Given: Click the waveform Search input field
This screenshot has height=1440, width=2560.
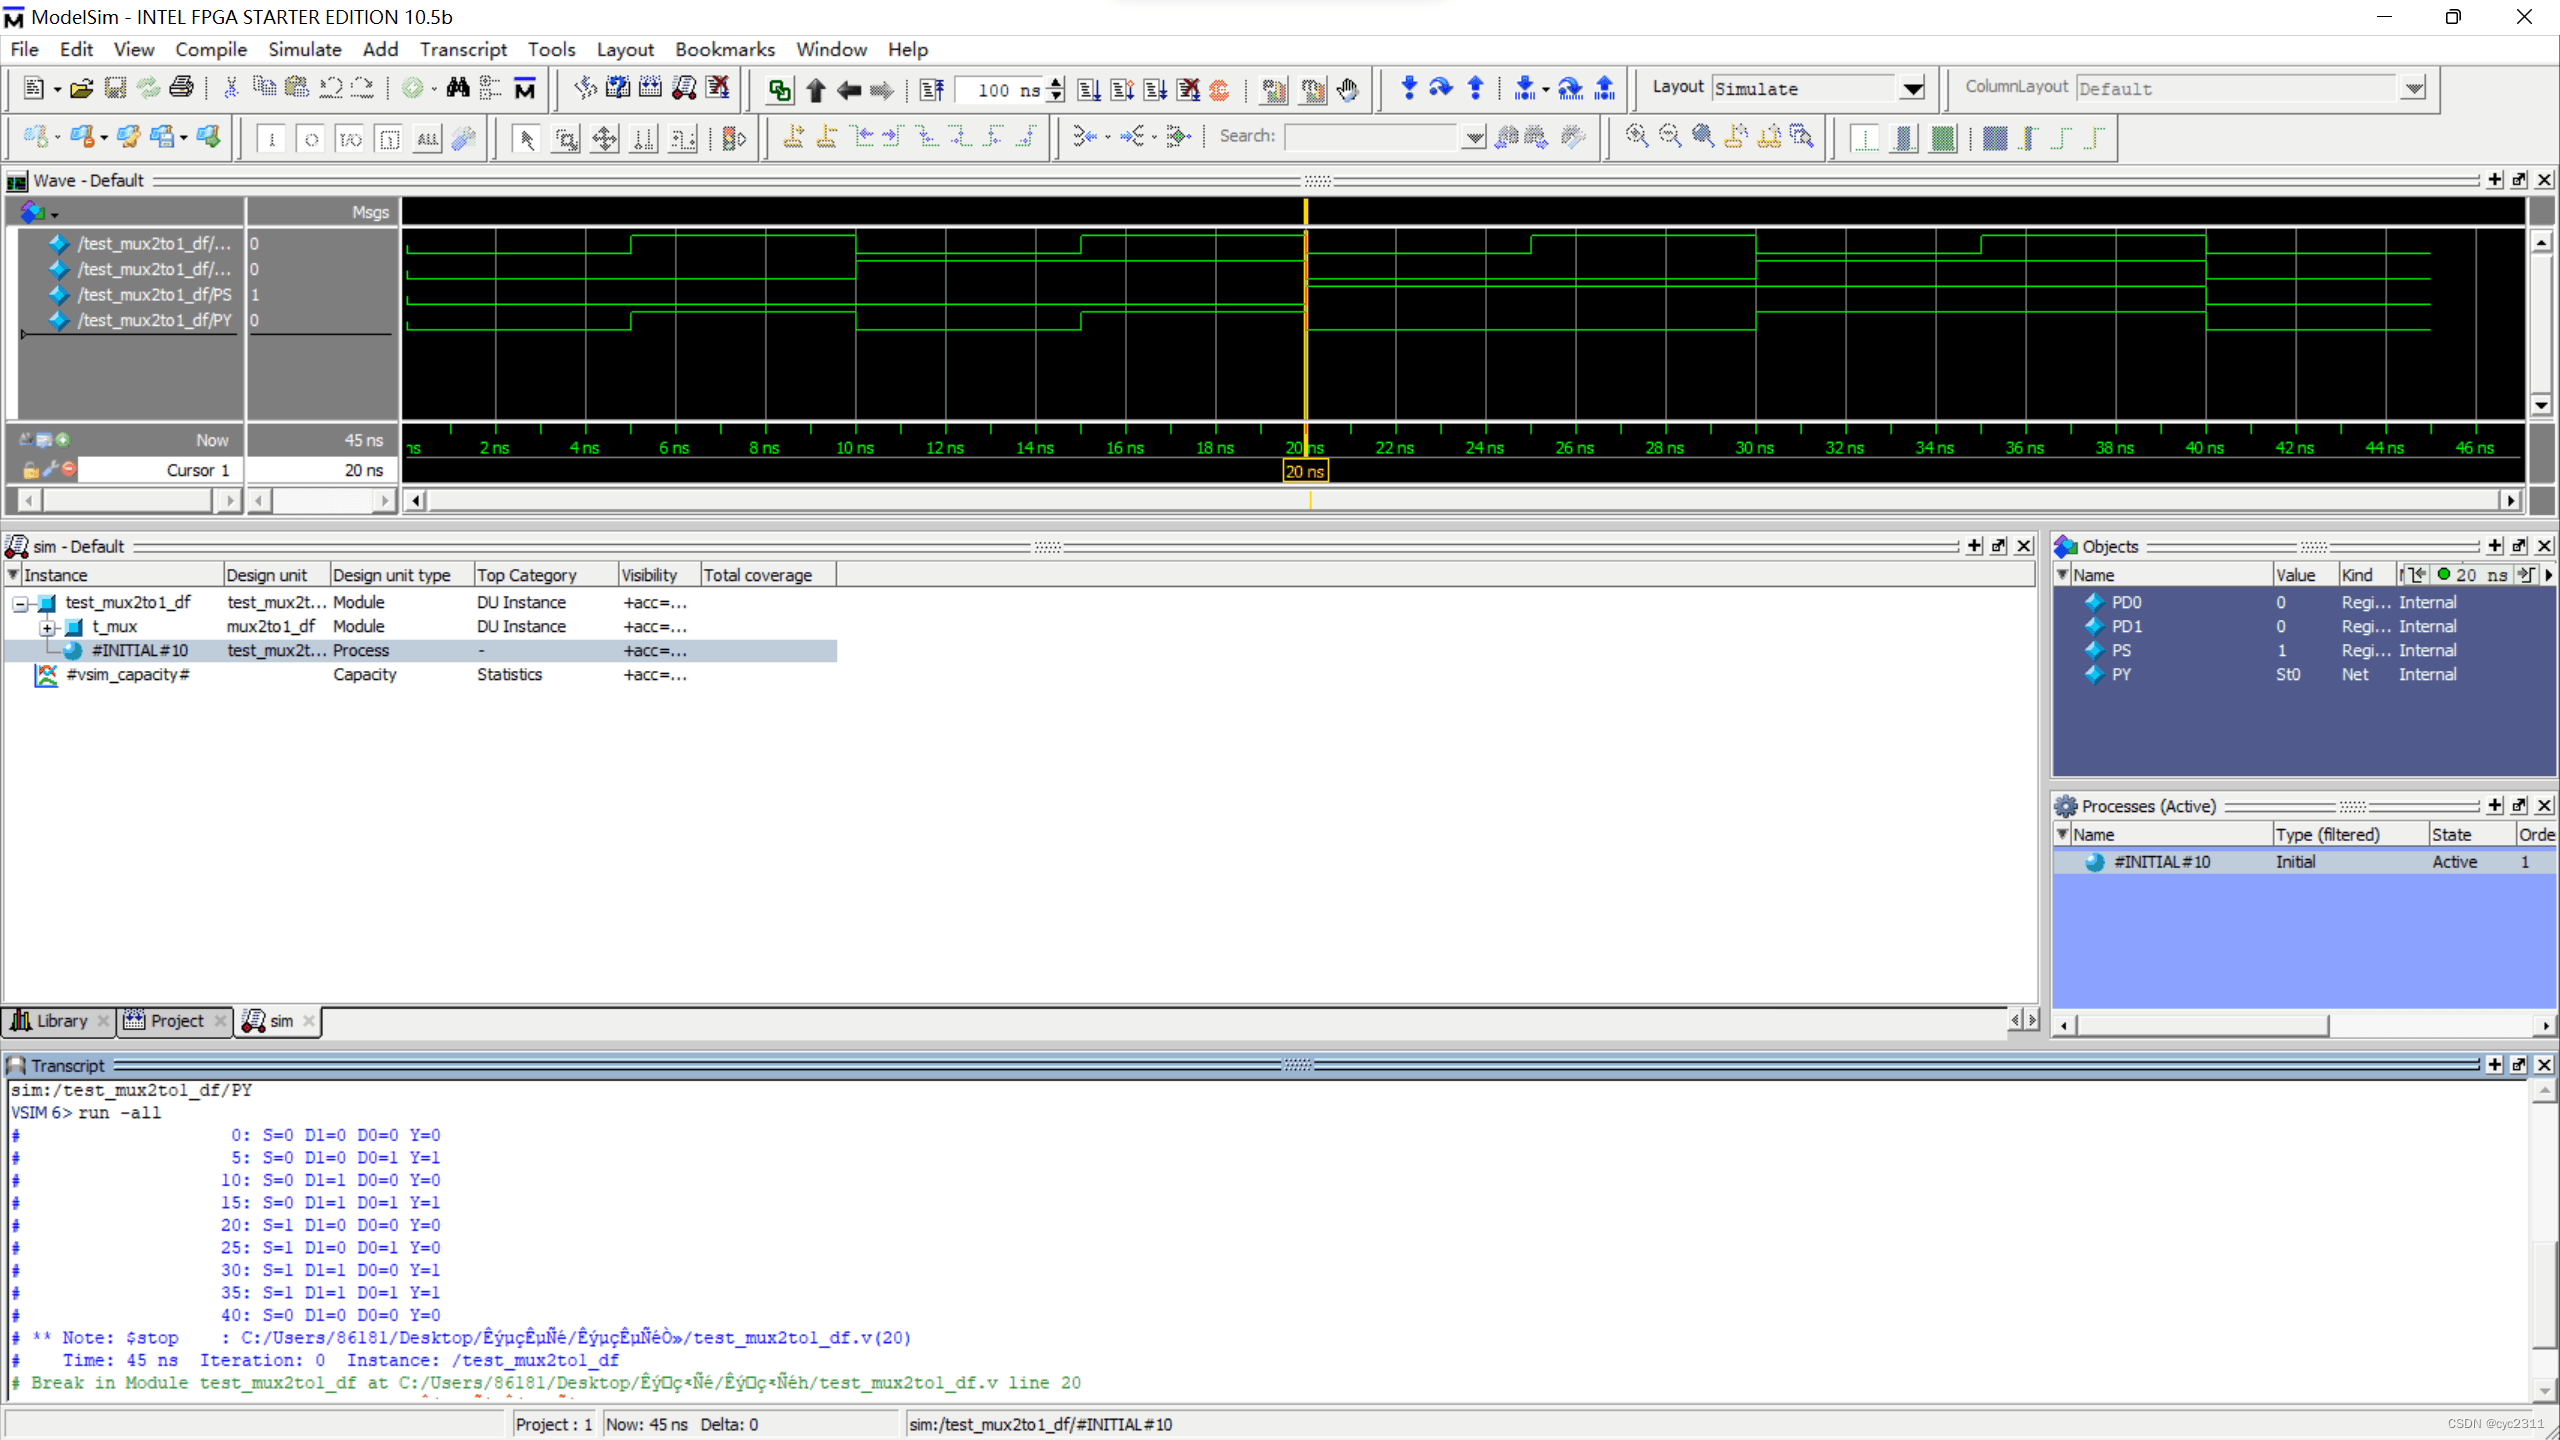Looking at the screenshot, I should click(x=1370, y=137).
